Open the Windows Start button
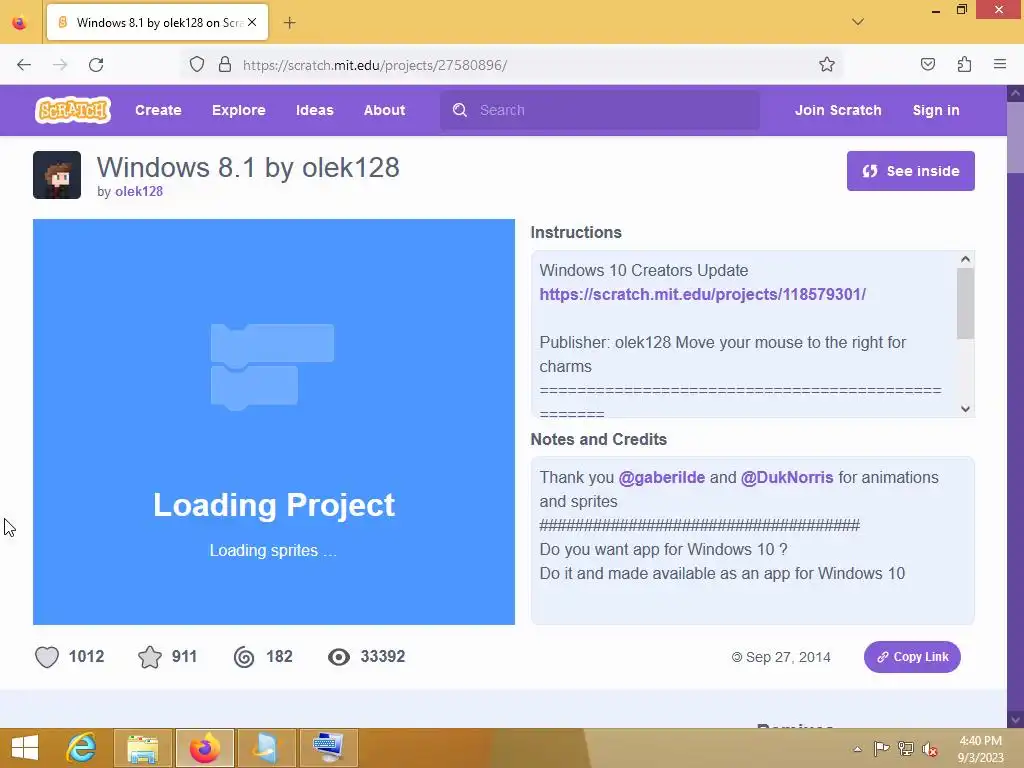Viewport: 1024px width, 768px height. [x=25, y=748]
